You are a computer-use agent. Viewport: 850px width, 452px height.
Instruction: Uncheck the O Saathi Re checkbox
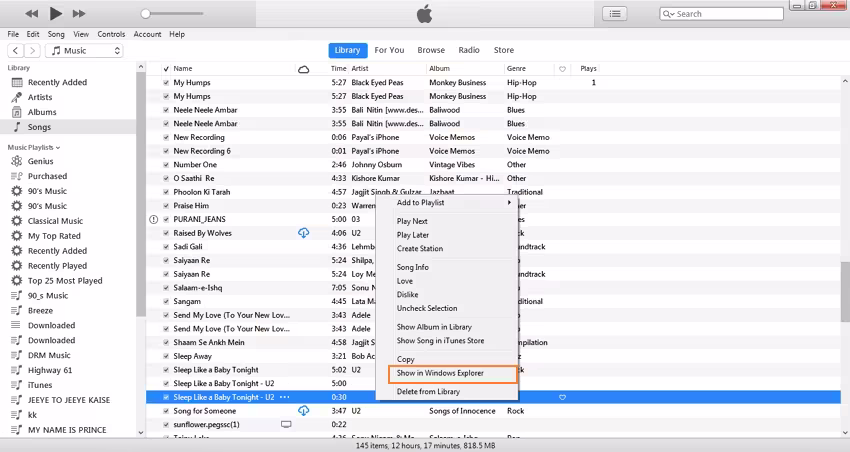point(166,178)
